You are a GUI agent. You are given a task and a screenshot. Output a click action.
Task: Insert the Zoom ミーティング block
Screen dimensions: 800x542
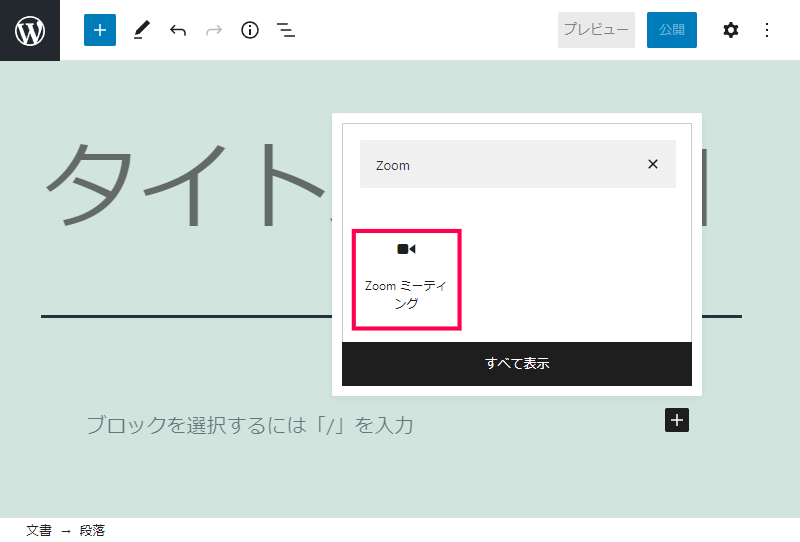(x=407, y=280)
